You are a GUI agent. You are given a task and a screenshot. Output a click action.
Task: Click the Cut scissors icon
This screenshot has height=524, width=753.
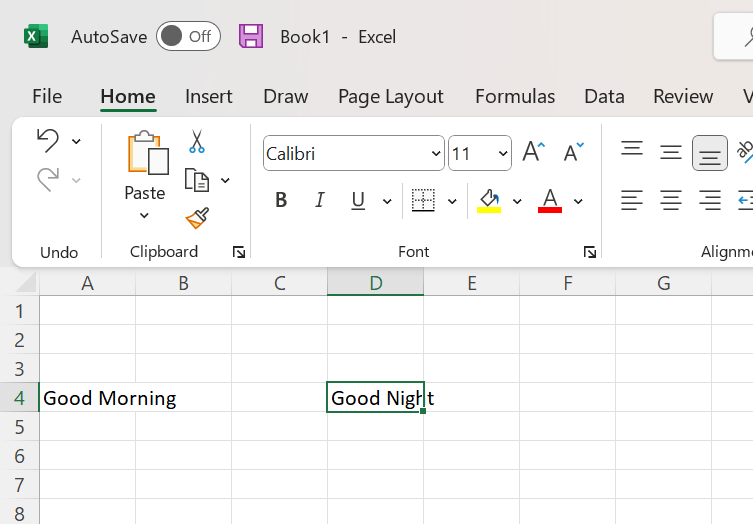197,142
